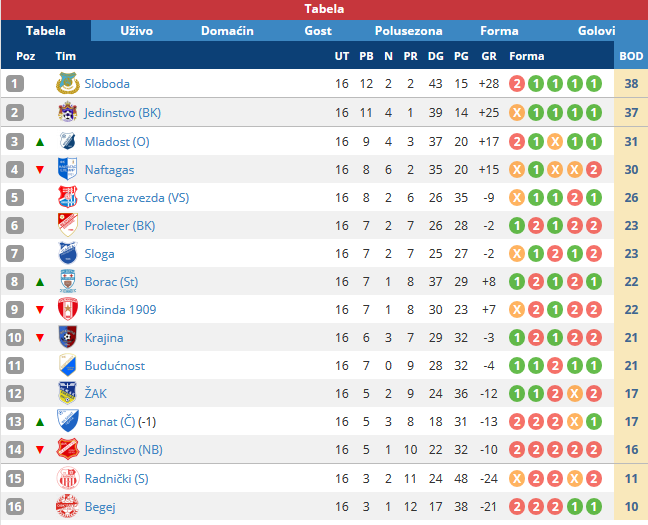The image size is (648, 525).
Task: Click the green up arrow beside Mladost (O)
Action: click(40, 142)
